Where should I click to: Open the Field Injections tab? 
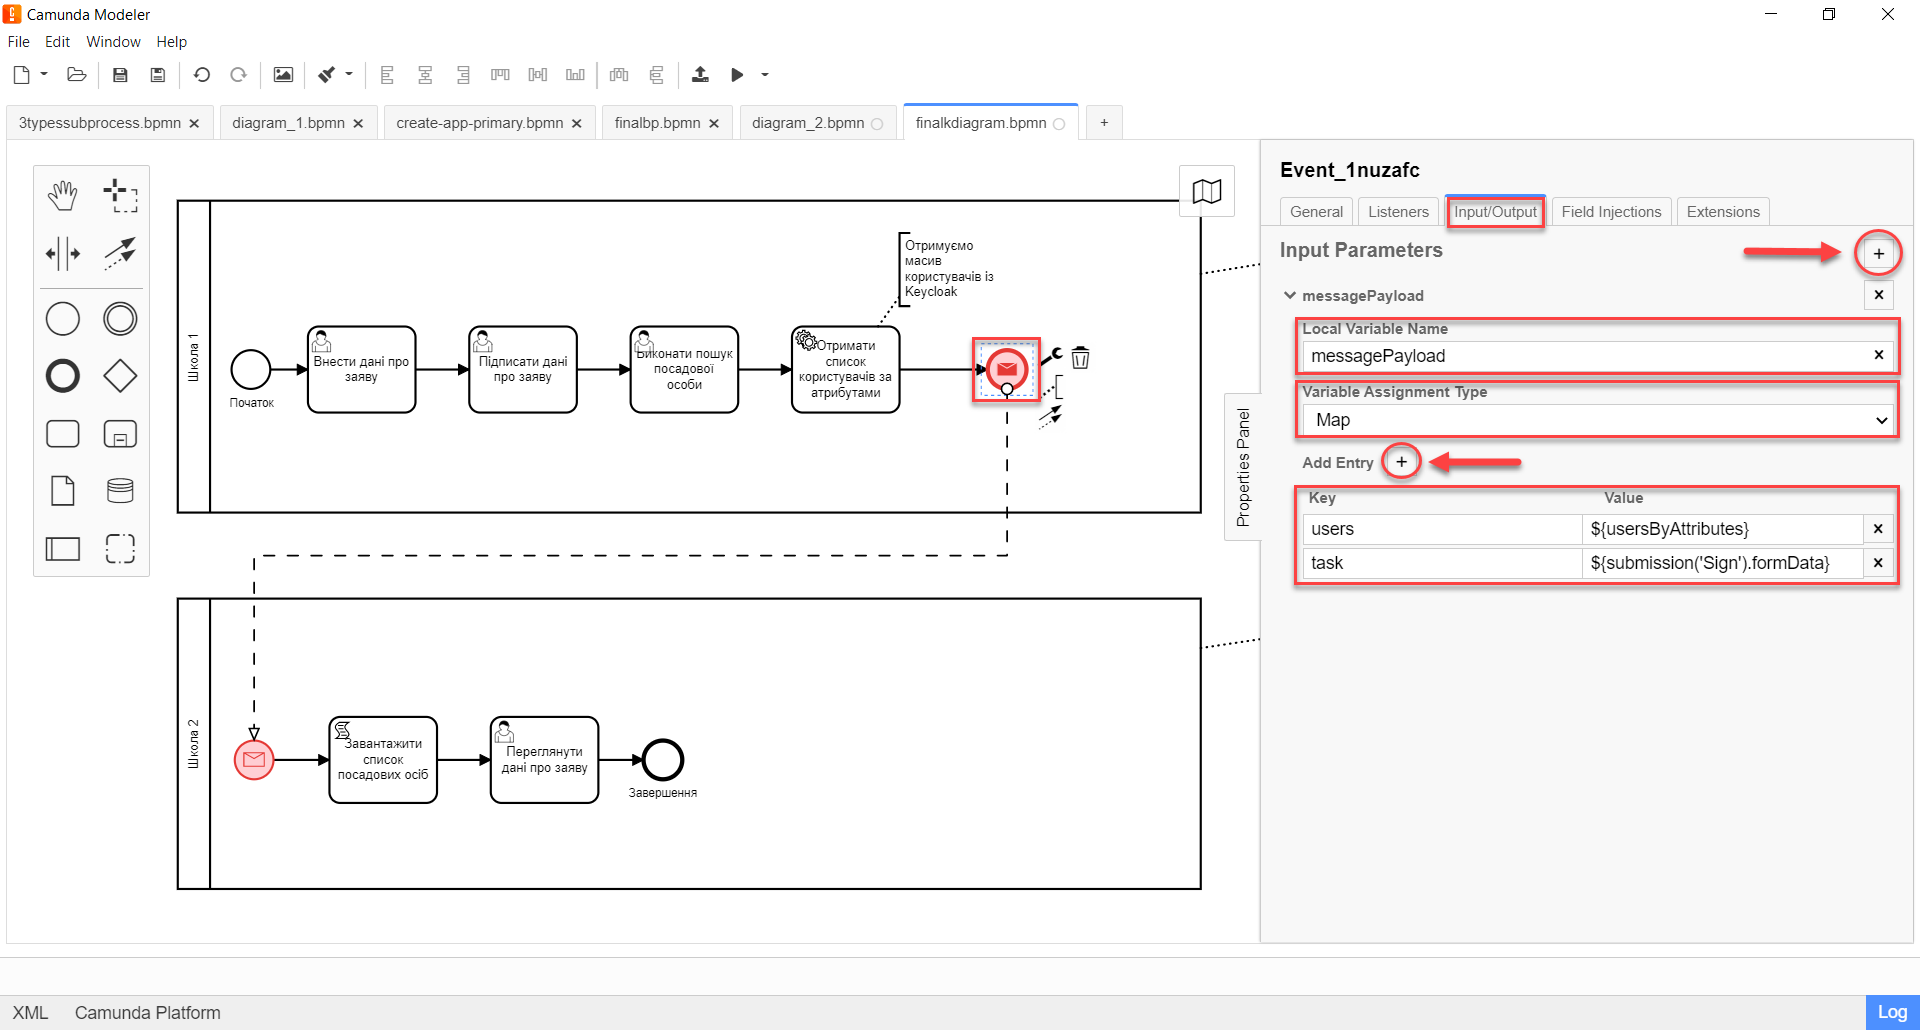pos(1611,212)
